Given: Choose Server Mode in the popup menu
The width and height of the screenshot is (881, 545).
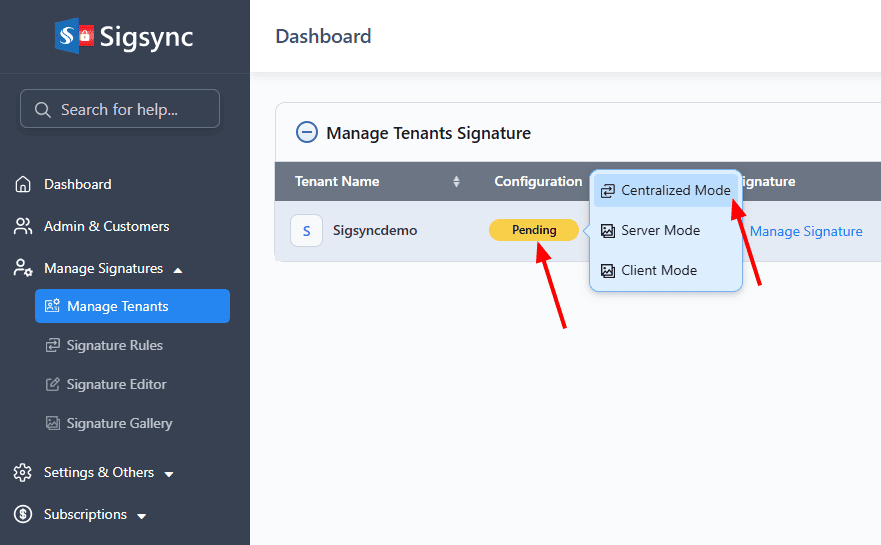Looking at the screenshot, I should (x=660, y=230).
